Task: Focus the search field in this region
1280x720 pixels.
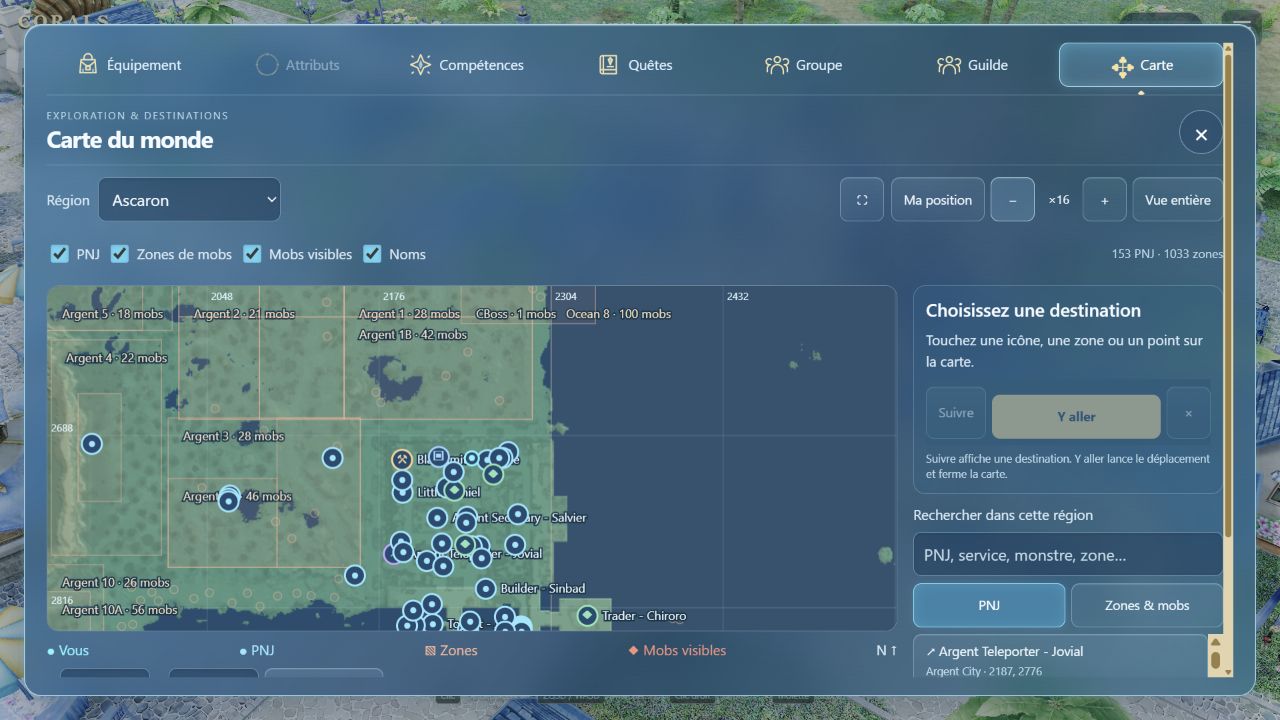Action: [1067, 555]
